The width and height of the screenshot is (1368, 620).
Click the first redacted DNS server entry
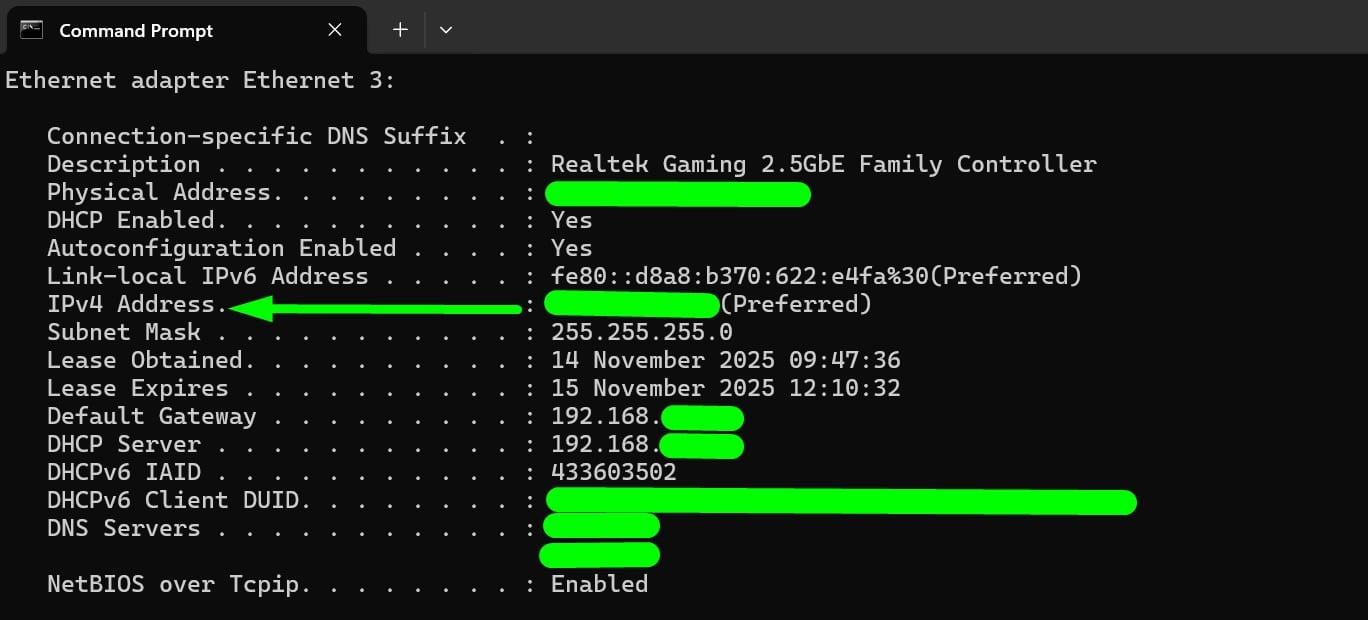tap(601, 526)
